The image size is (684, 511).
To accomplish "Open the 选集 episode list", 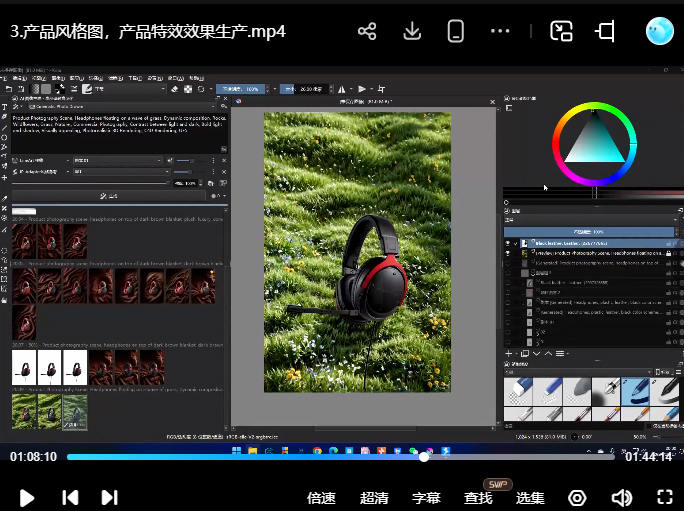I will pyautogui.click(x=530, y=497).
